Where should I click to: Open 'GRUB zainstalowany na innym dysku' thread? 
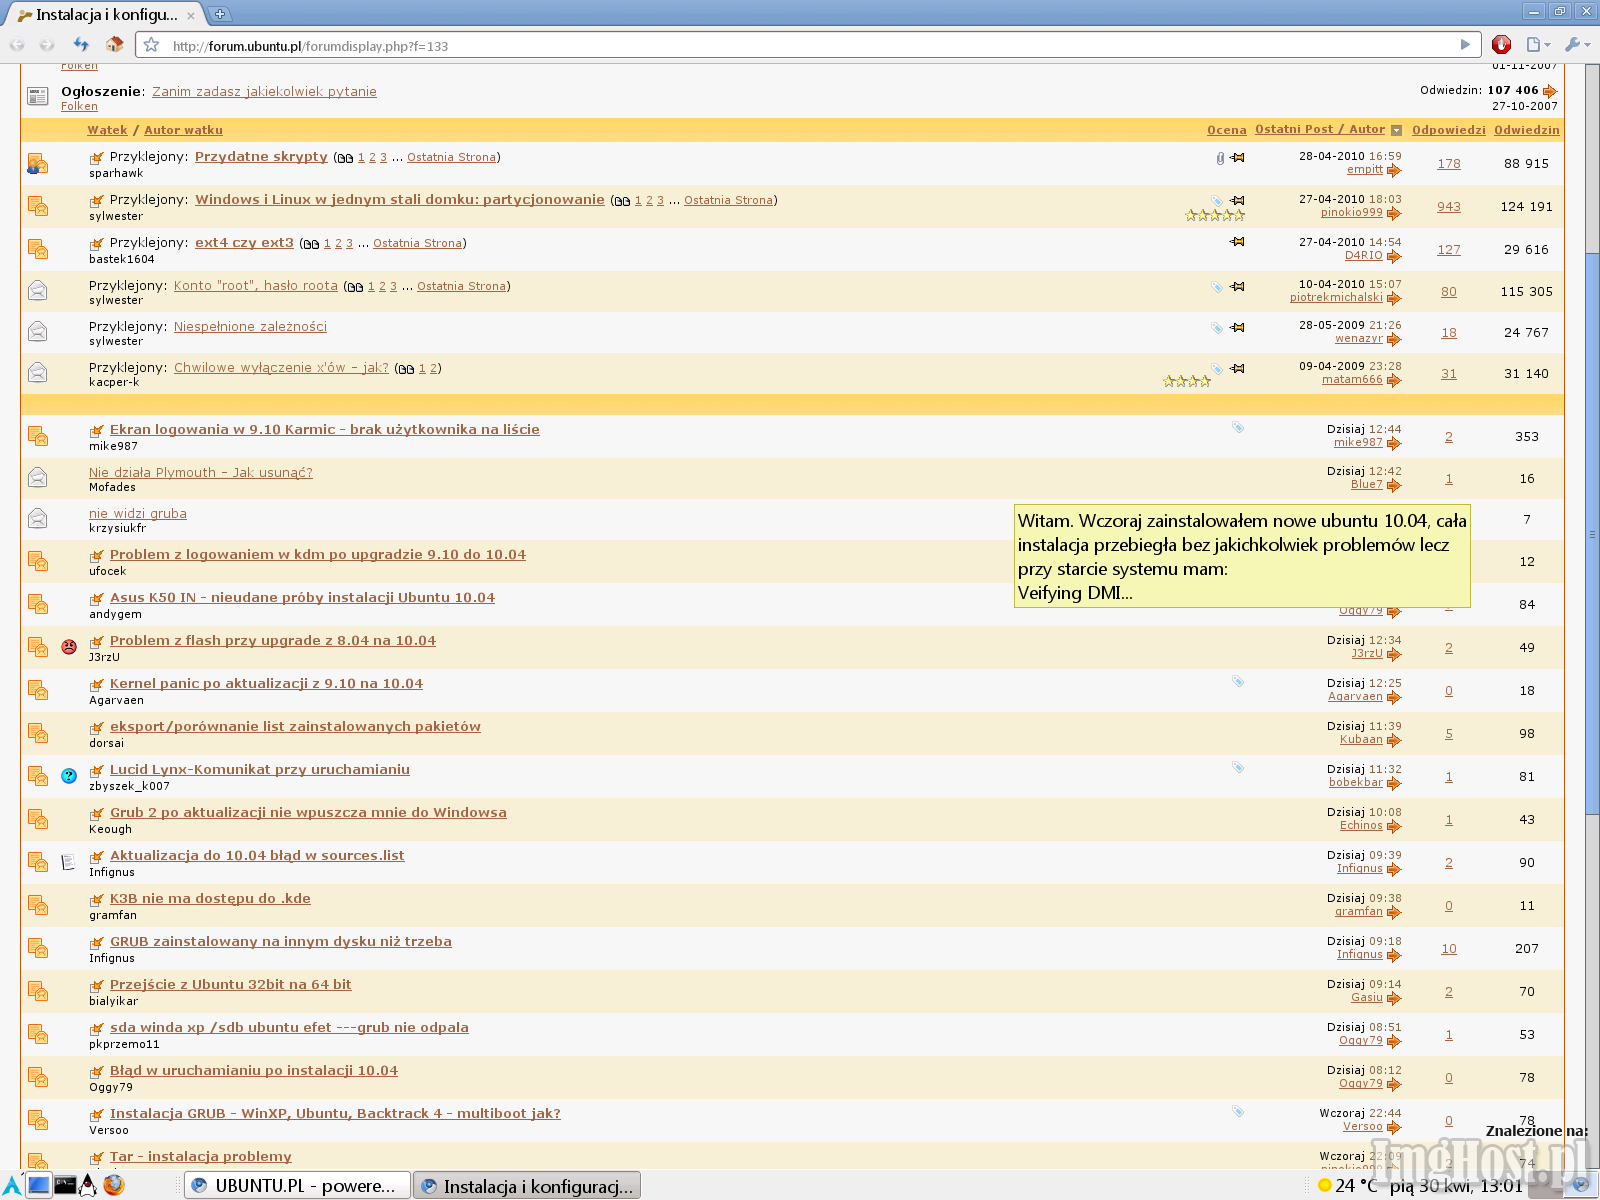point(281,941)
